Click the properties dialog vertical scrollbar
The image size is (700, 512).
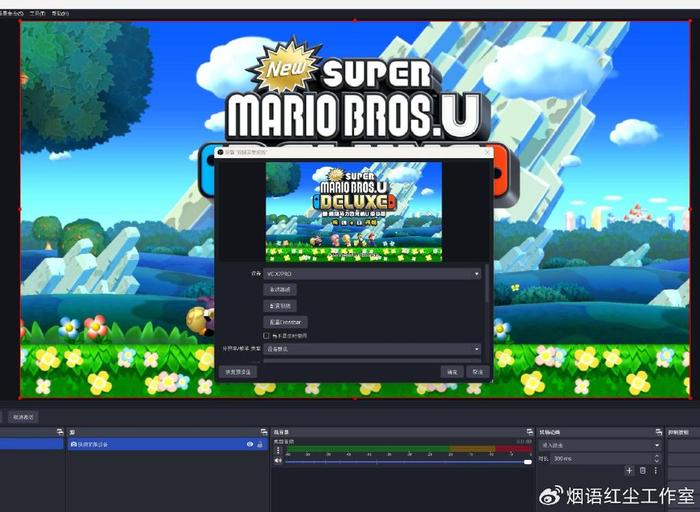pyautogui.click(x=487, y=284)
